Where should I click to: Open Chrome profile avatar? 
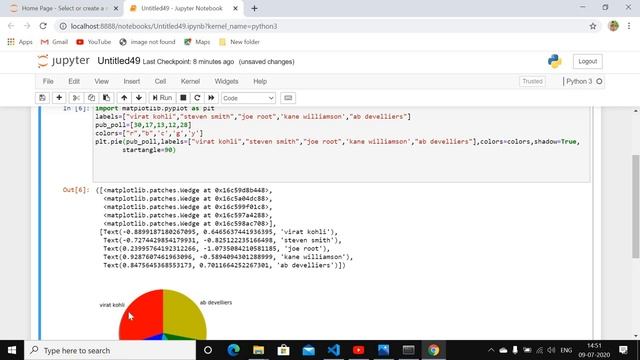click(x=613, y=26)
